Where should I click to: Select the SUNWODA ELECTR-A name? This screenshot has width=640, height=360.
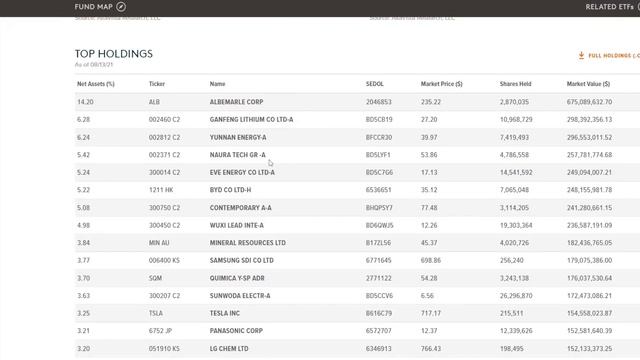240,296
